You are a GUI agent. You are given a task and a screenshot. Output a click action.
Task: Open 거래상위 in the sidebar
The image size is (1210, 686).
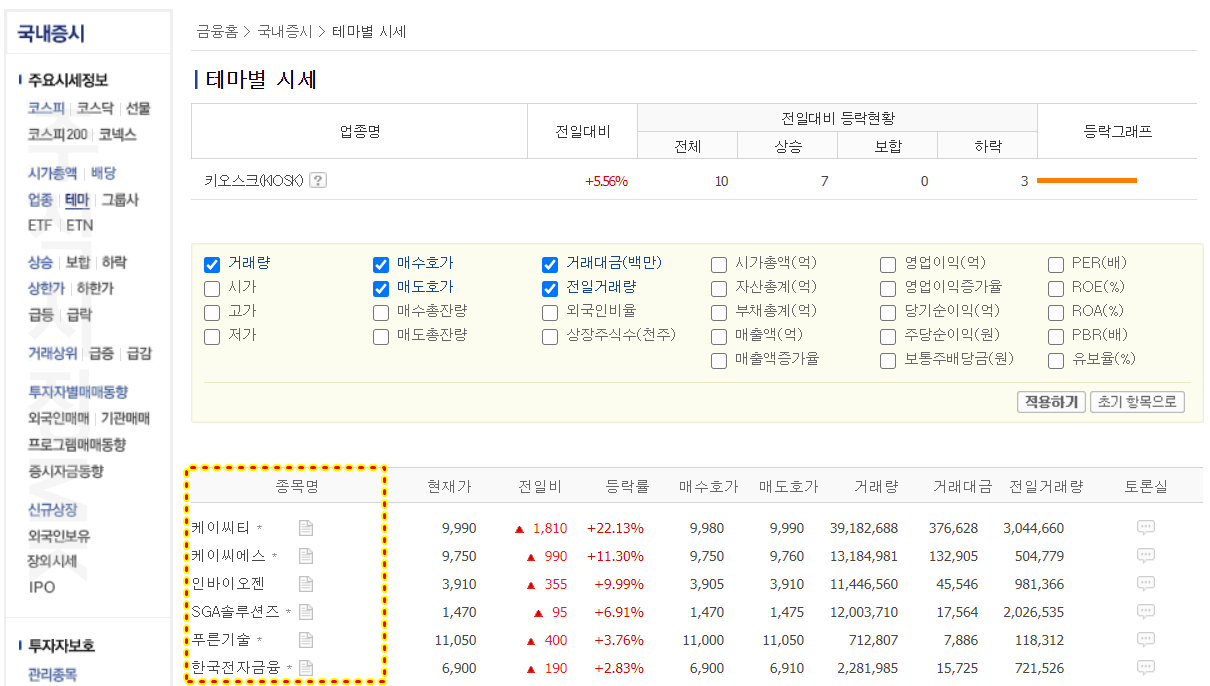(x=52, y=353)
